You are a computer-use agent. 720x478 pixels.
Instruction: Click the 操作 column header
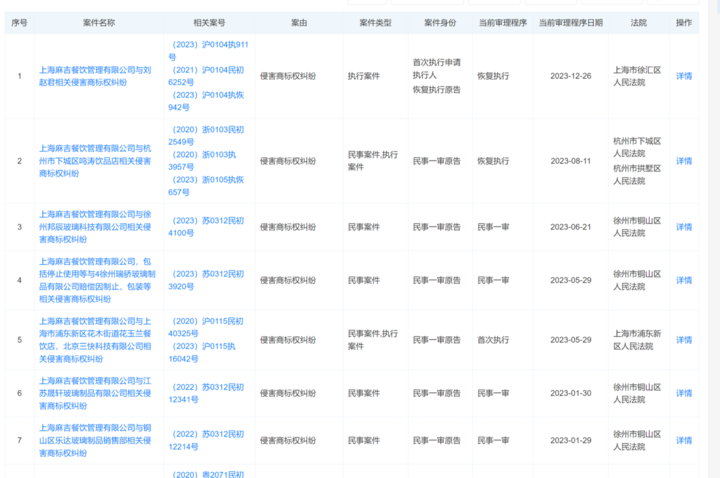(x=684, y=22)
